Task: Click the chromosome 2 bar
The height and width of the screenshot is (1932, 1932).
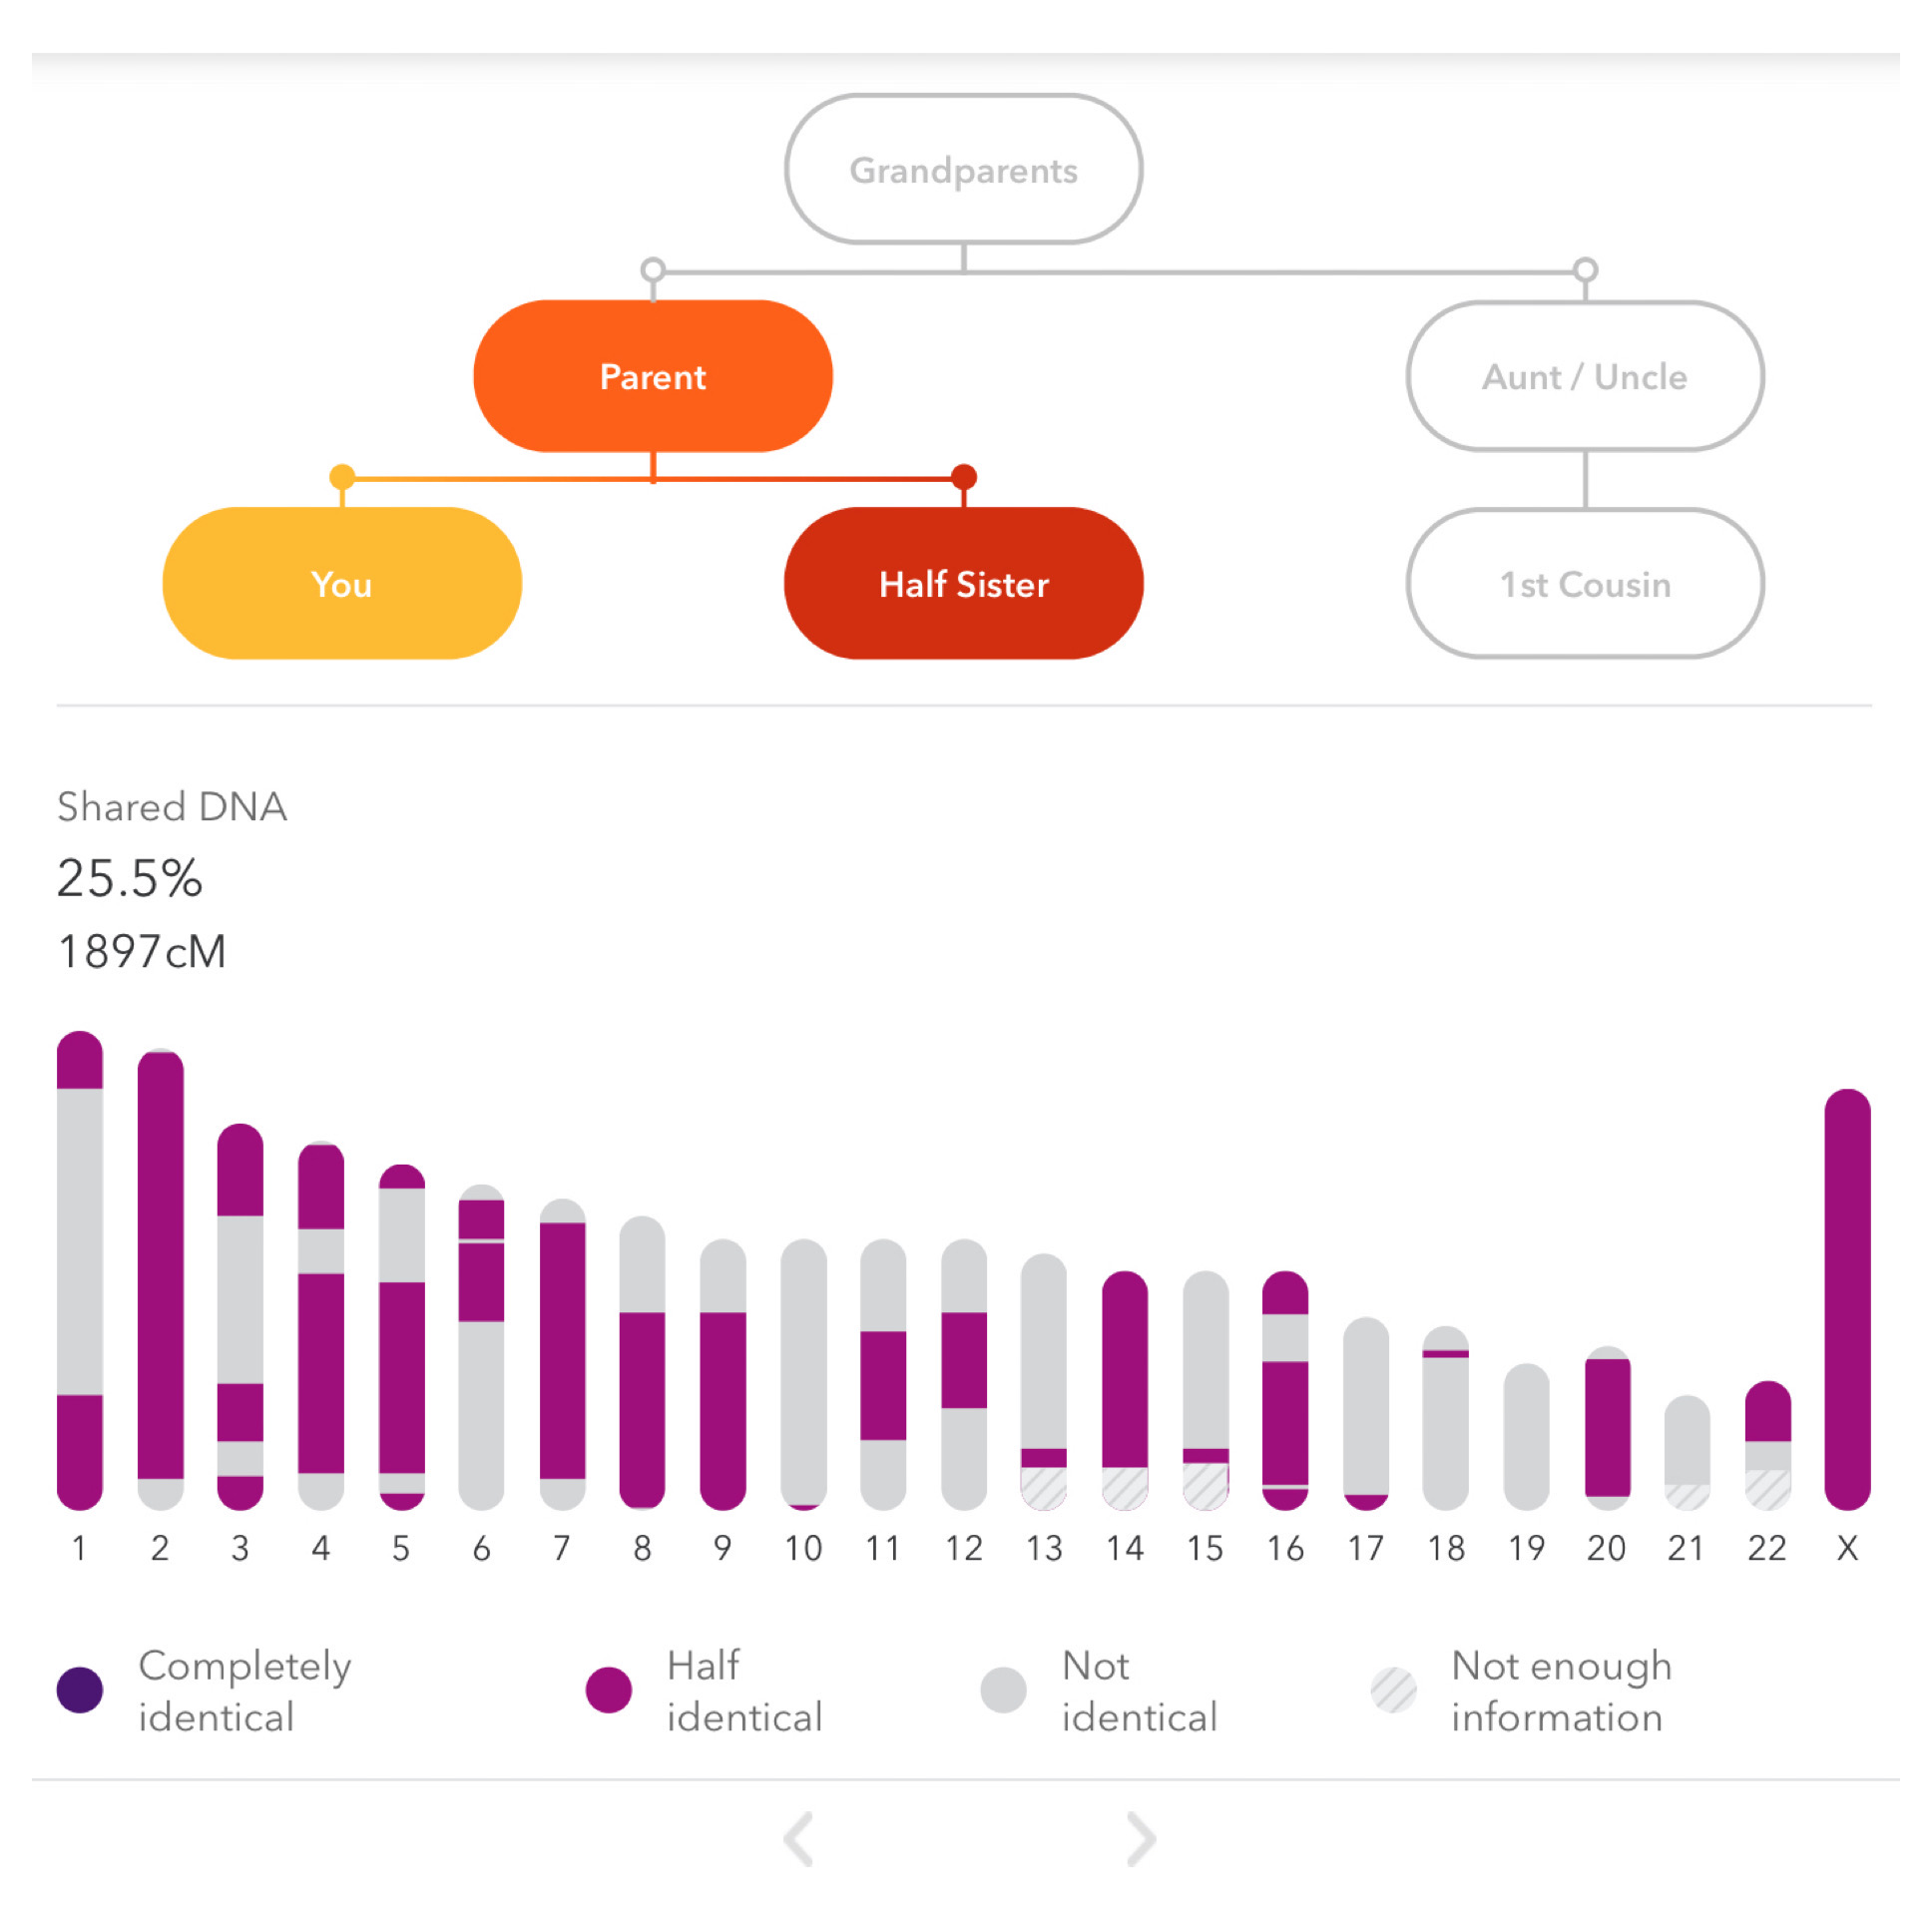Action: point(160,1278)
